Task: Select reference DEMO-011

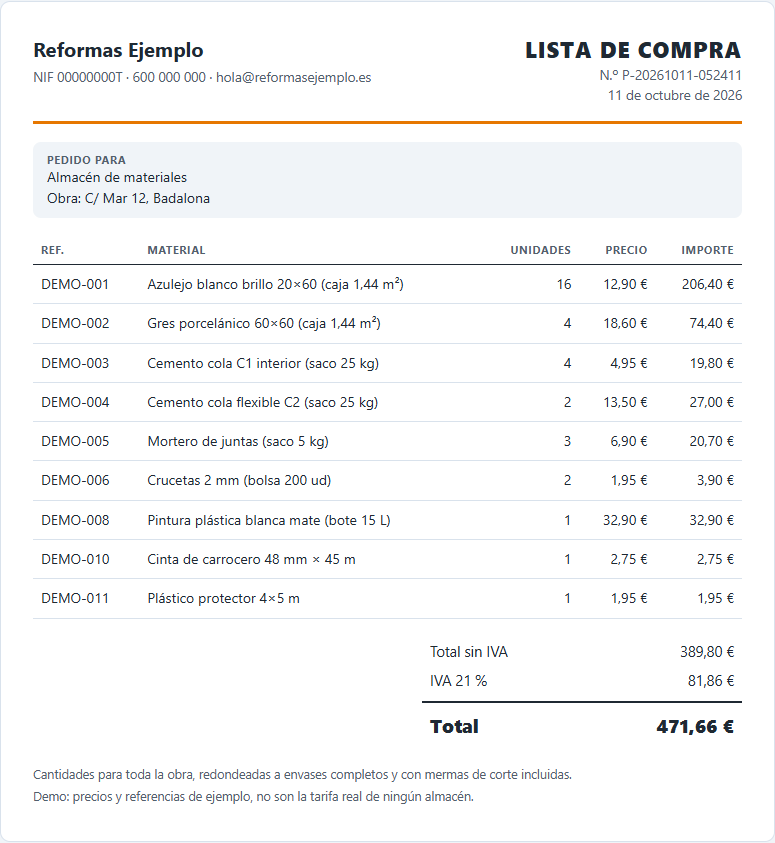Action: click(x=75, y=598)
